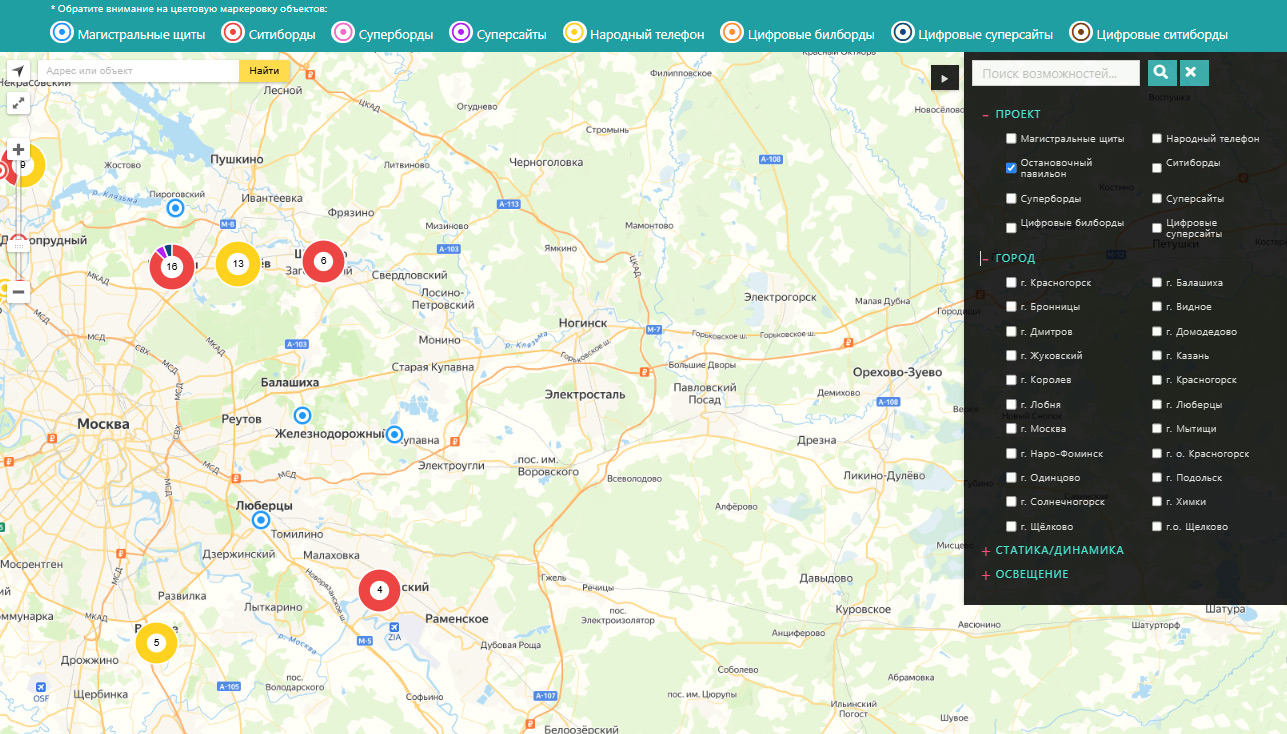Click the blue marker above Железнодорожный
Image resolution: width=1287 pixels, height=734 pixels.
tap(302, 415)
